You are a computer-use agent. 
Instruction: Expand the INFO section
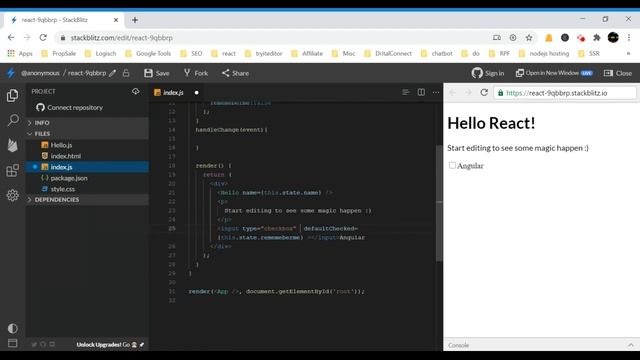[87, 122]
